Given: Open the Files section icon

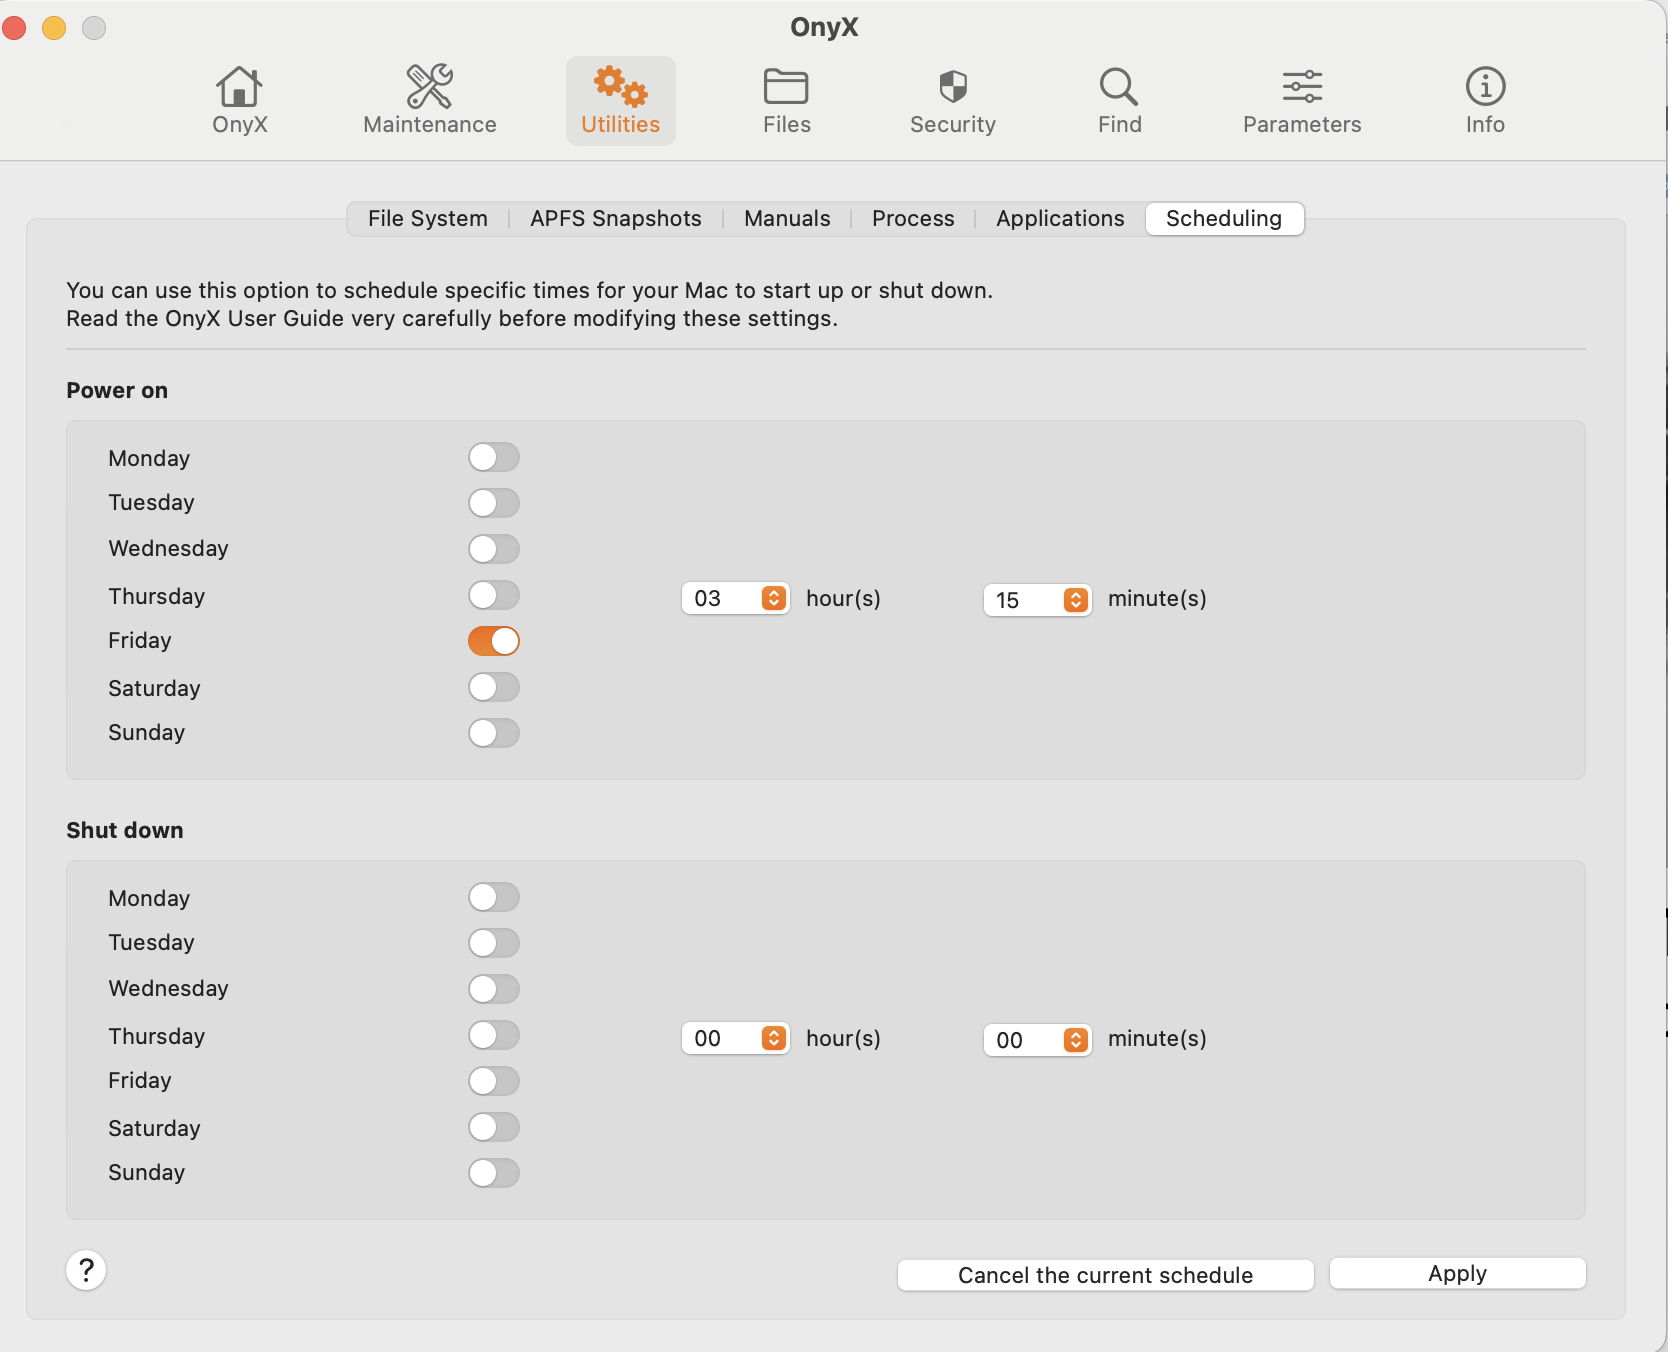Looking at the screenshot, I should [786, 99].
